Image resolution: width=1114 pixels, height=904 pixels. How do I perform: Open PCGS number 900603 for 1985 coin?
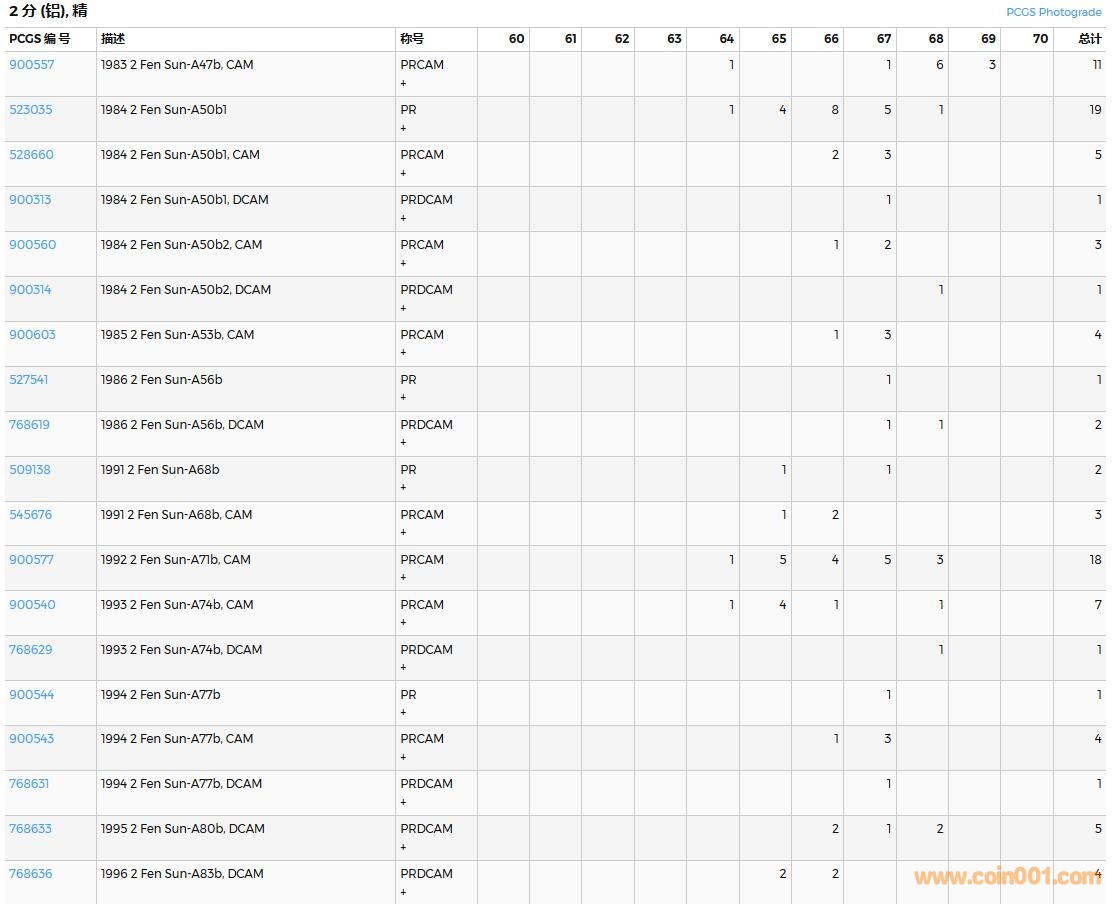coord(33,335)
